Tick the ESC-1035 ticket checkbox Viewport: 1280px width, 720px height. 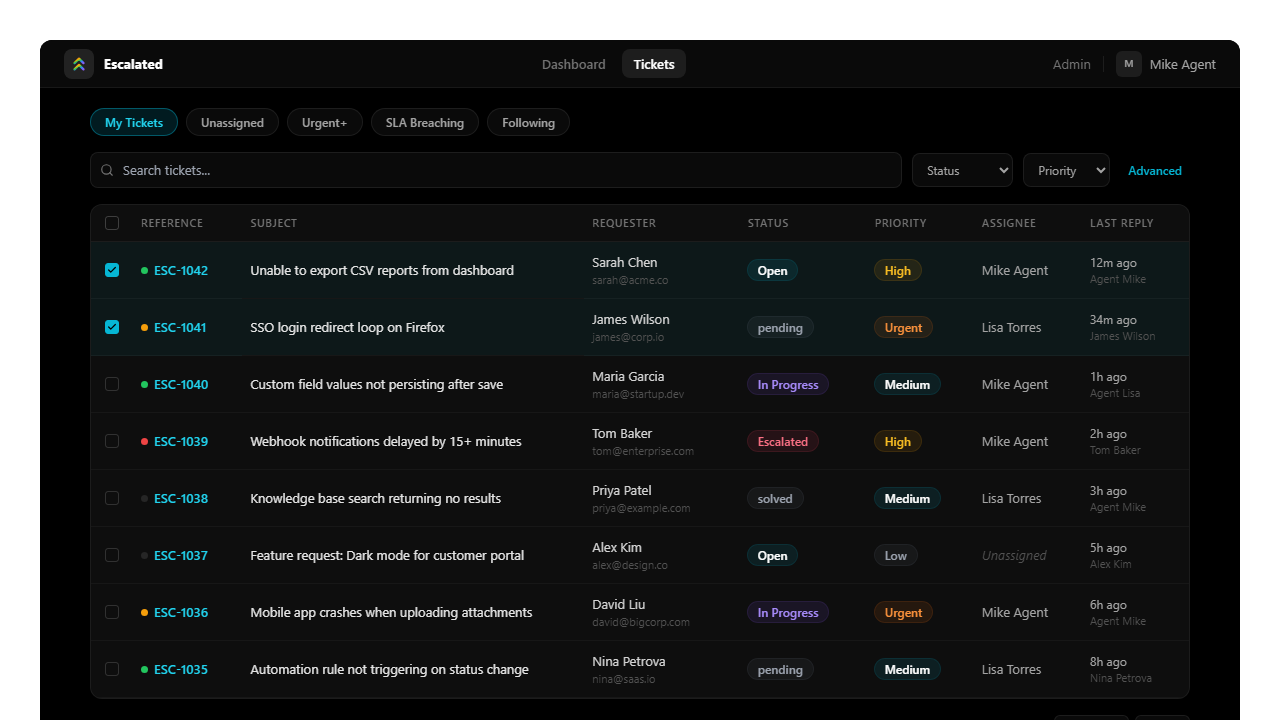[112, 669]
